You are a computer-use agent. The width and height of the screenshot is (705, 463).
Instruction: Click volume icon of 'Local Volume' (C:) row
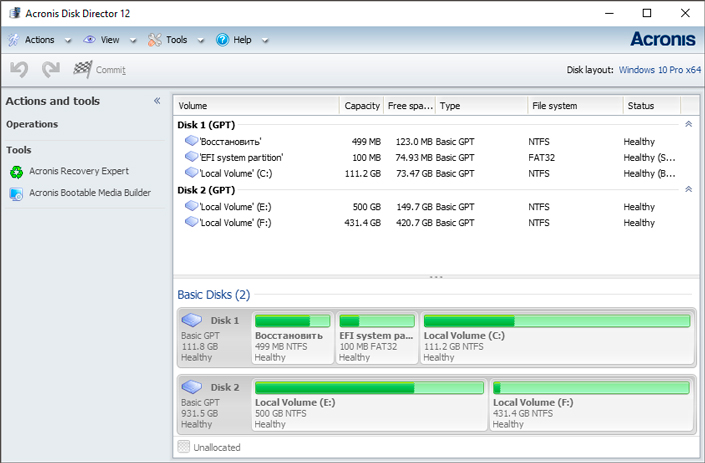coord(192,172)
